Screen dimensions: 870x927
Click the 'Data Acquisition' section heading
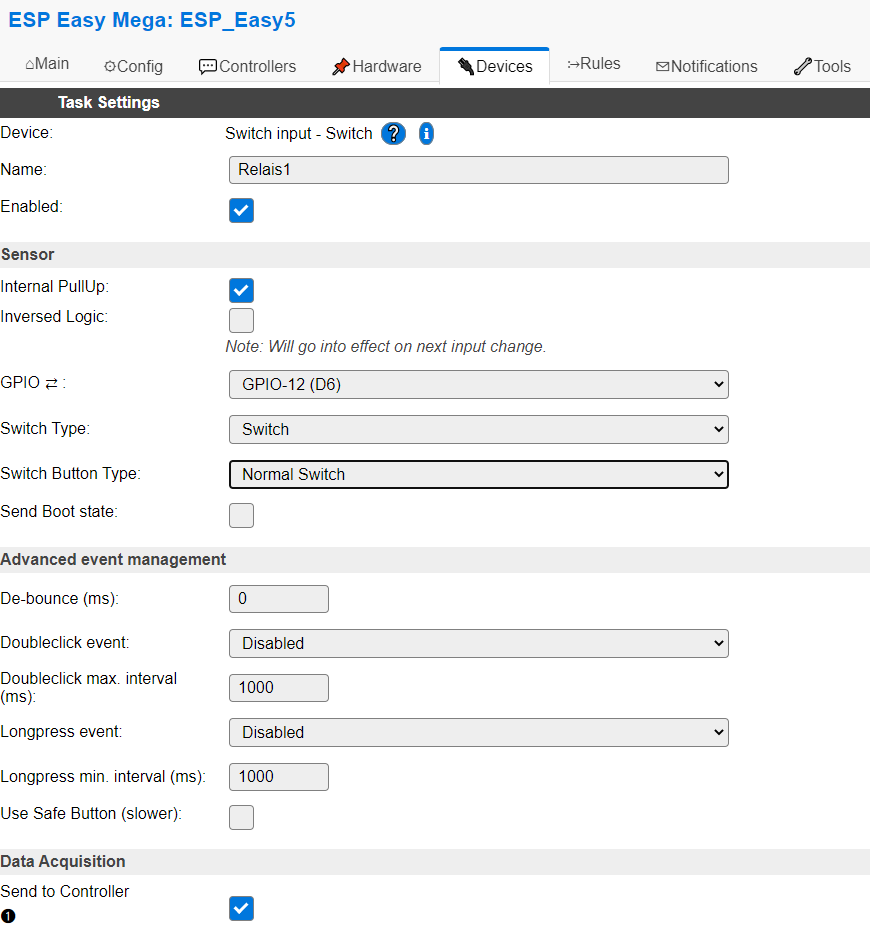(x=63, y=862)
